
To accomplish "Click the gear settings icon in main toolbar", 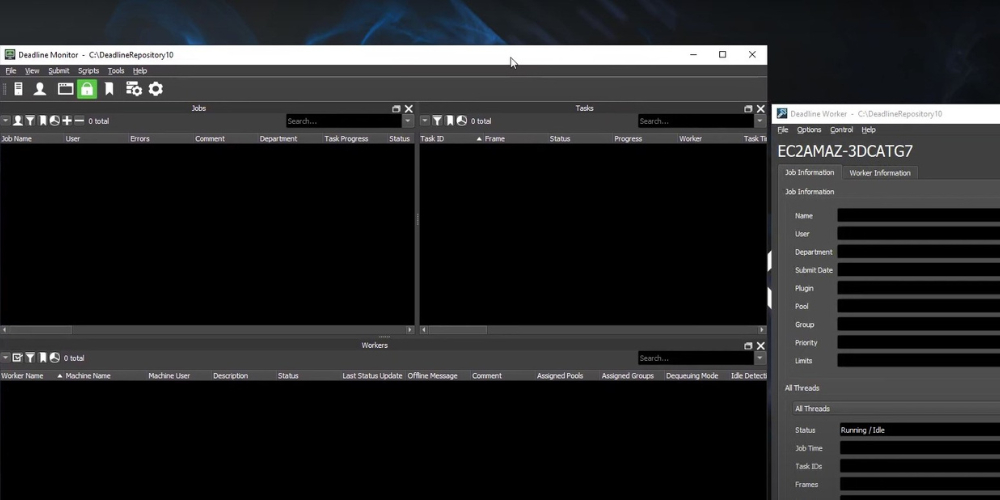I will click(156, 89).
